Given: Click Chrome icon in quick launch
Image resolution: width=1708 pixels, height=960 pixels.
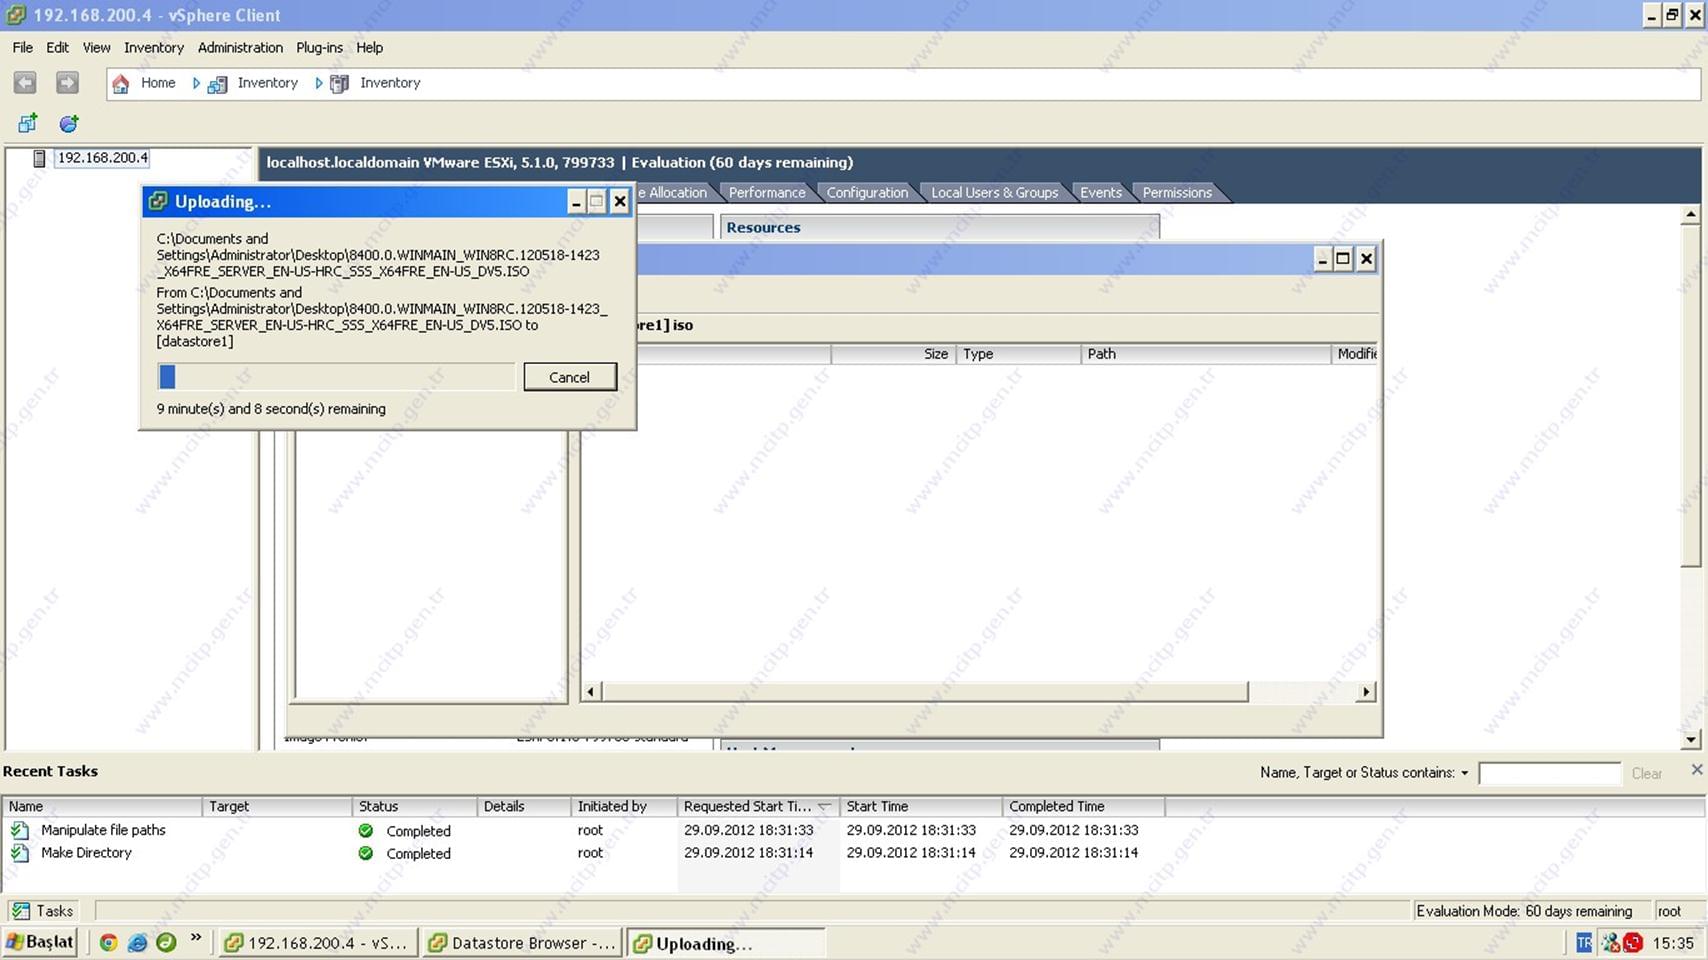Looking at the screenshot, I should point(109,942).
